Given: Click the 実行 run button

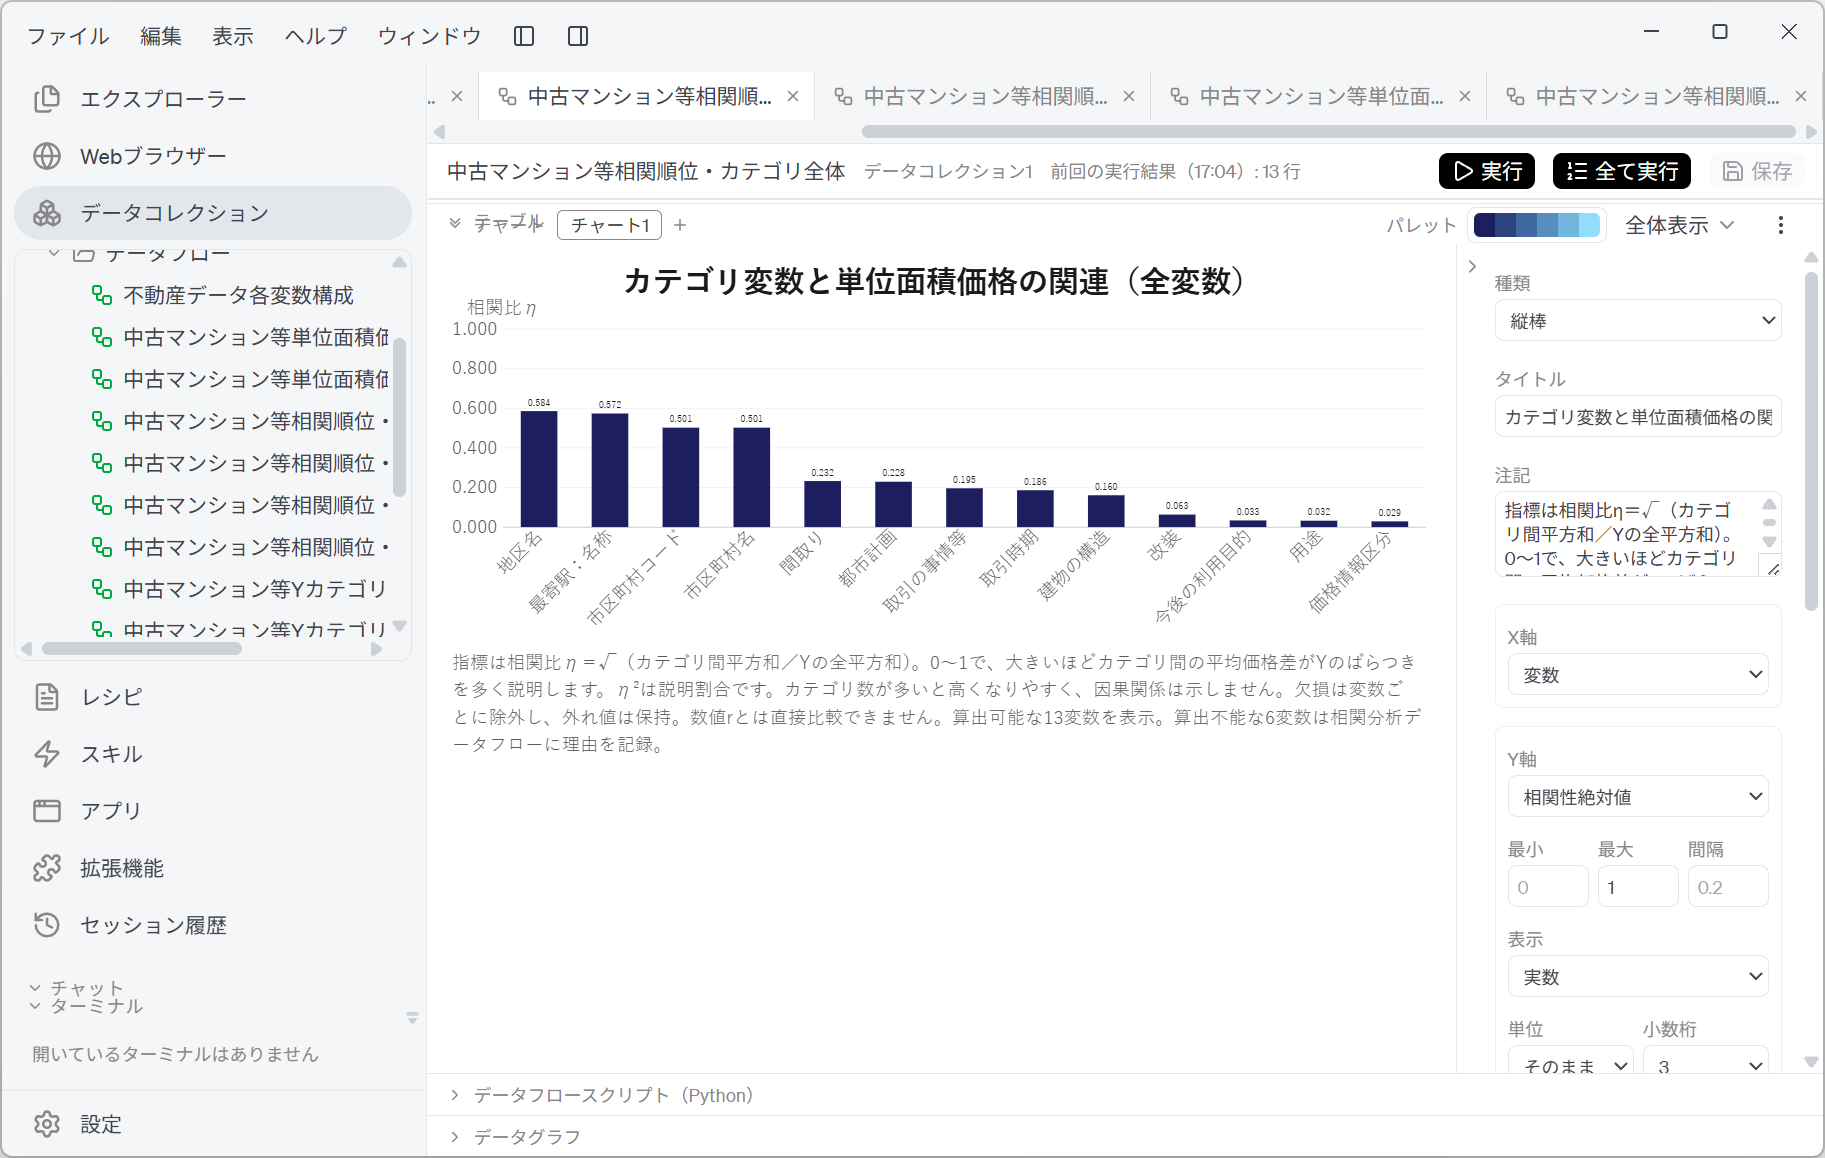Looking at the screenshot, I should click(x=1487, y=171).
